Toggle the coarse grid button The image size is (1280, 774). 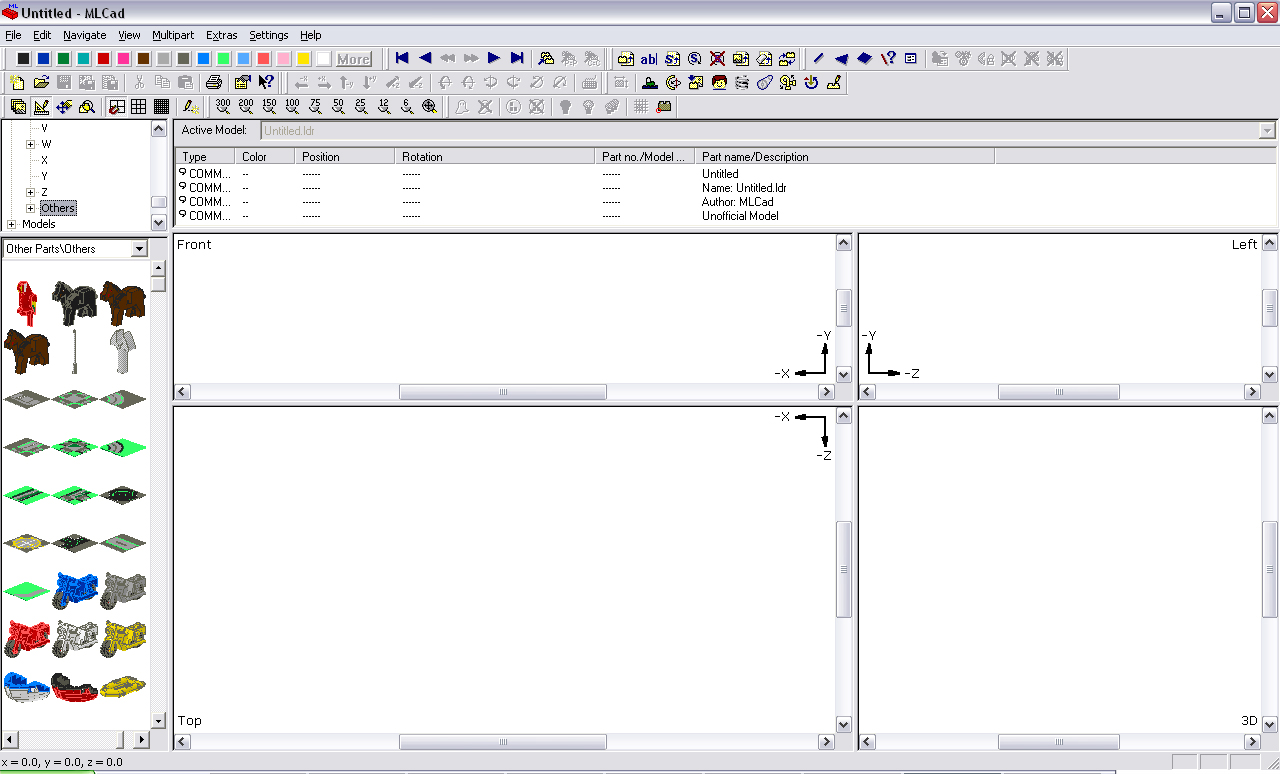point(116,107)
